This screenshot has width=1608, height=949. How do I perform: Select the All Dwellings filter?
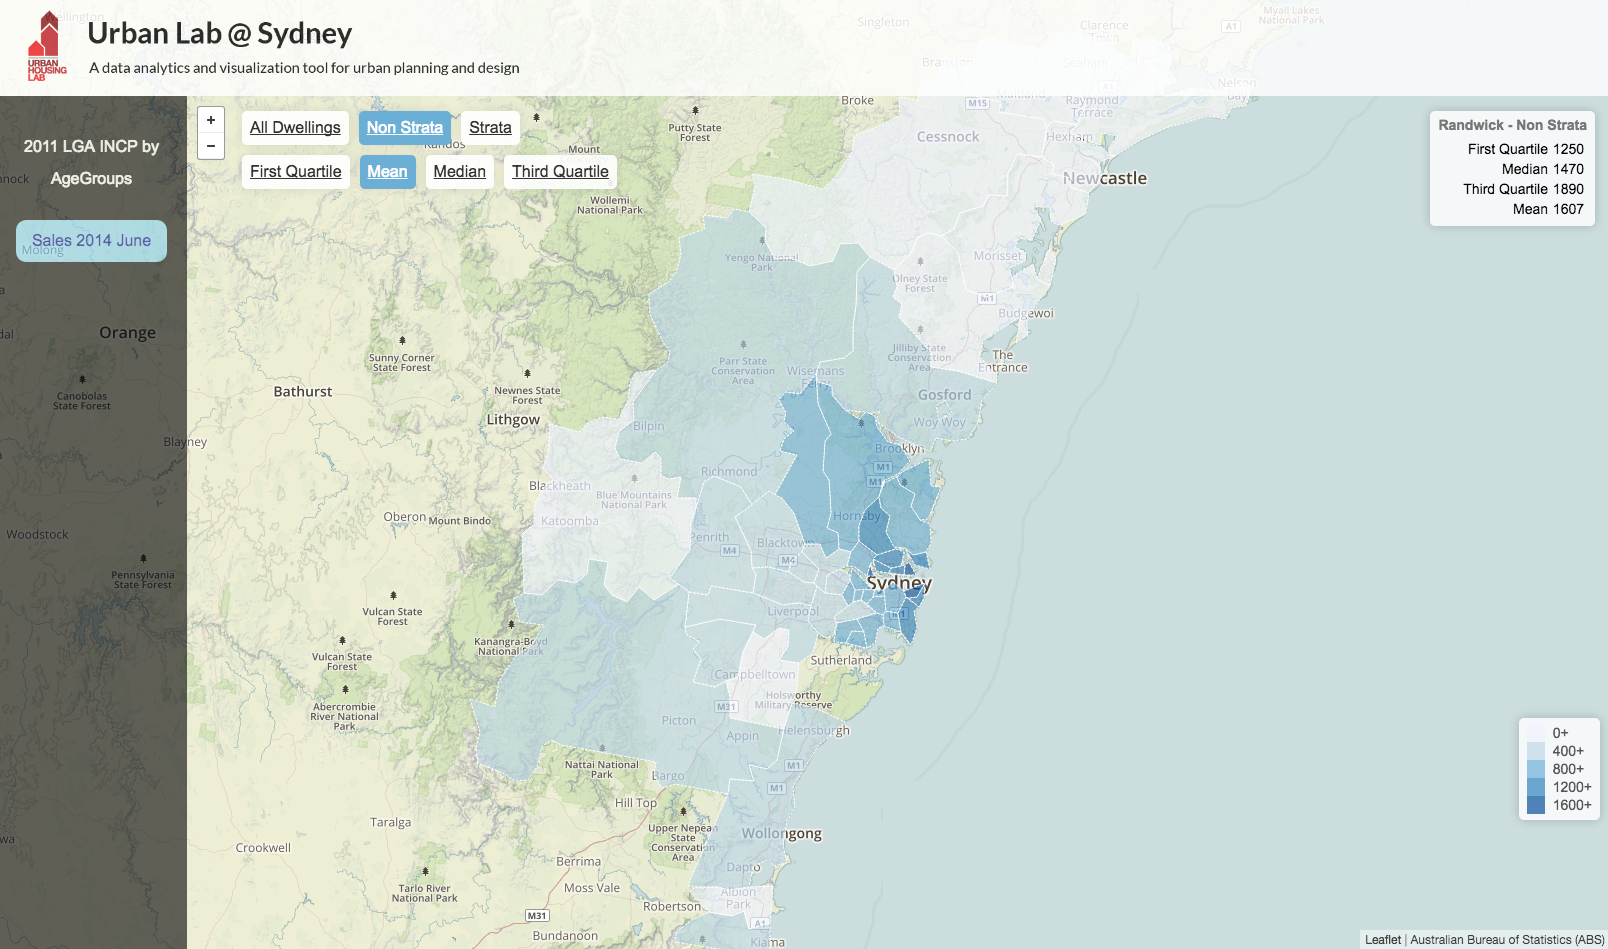pos(295,128)
